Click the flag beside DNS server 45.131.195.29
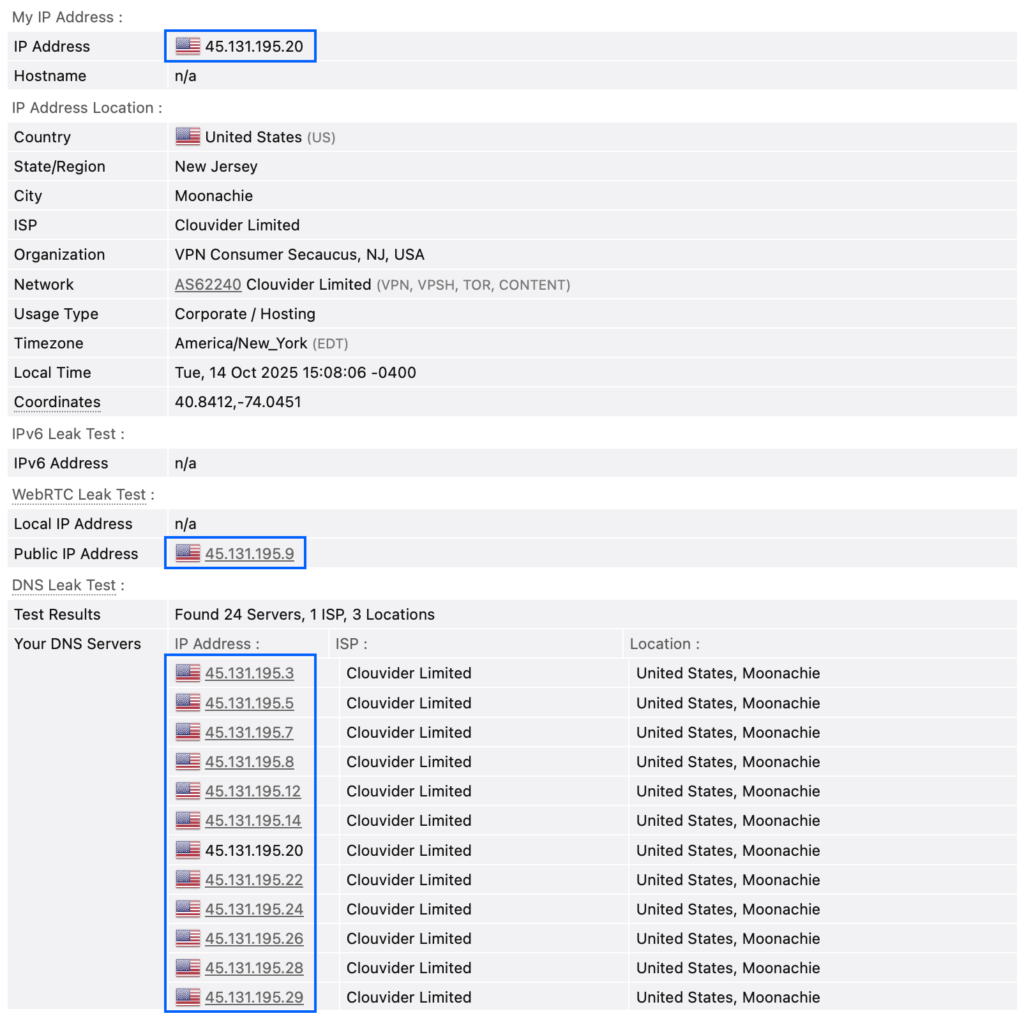This screenshot has width=1024, height=1016. pos(187,997)
